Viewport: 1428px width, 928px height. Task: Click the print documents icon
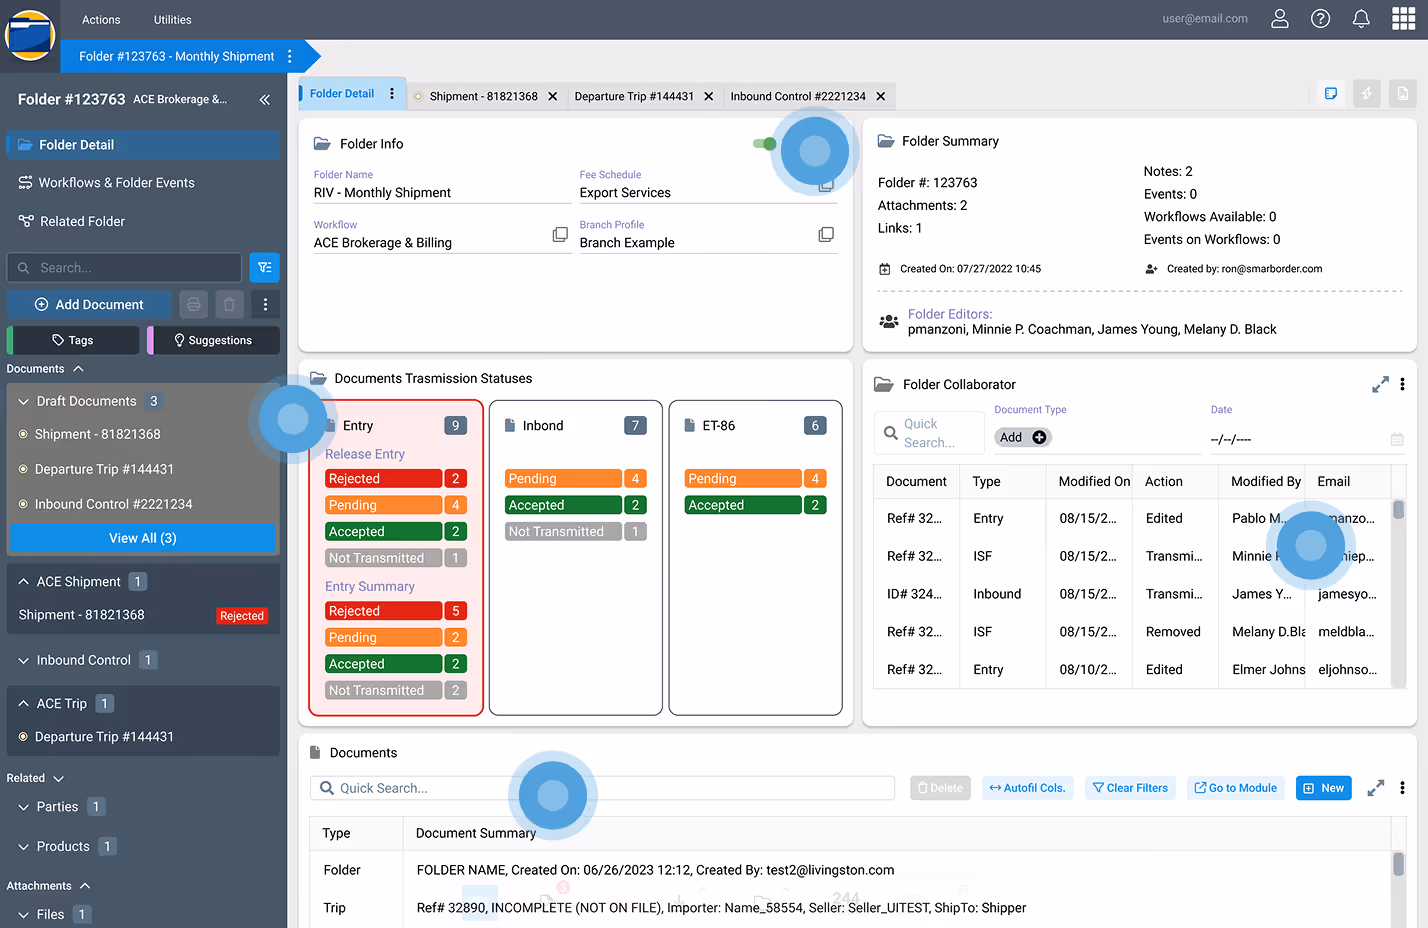[194, 304]
